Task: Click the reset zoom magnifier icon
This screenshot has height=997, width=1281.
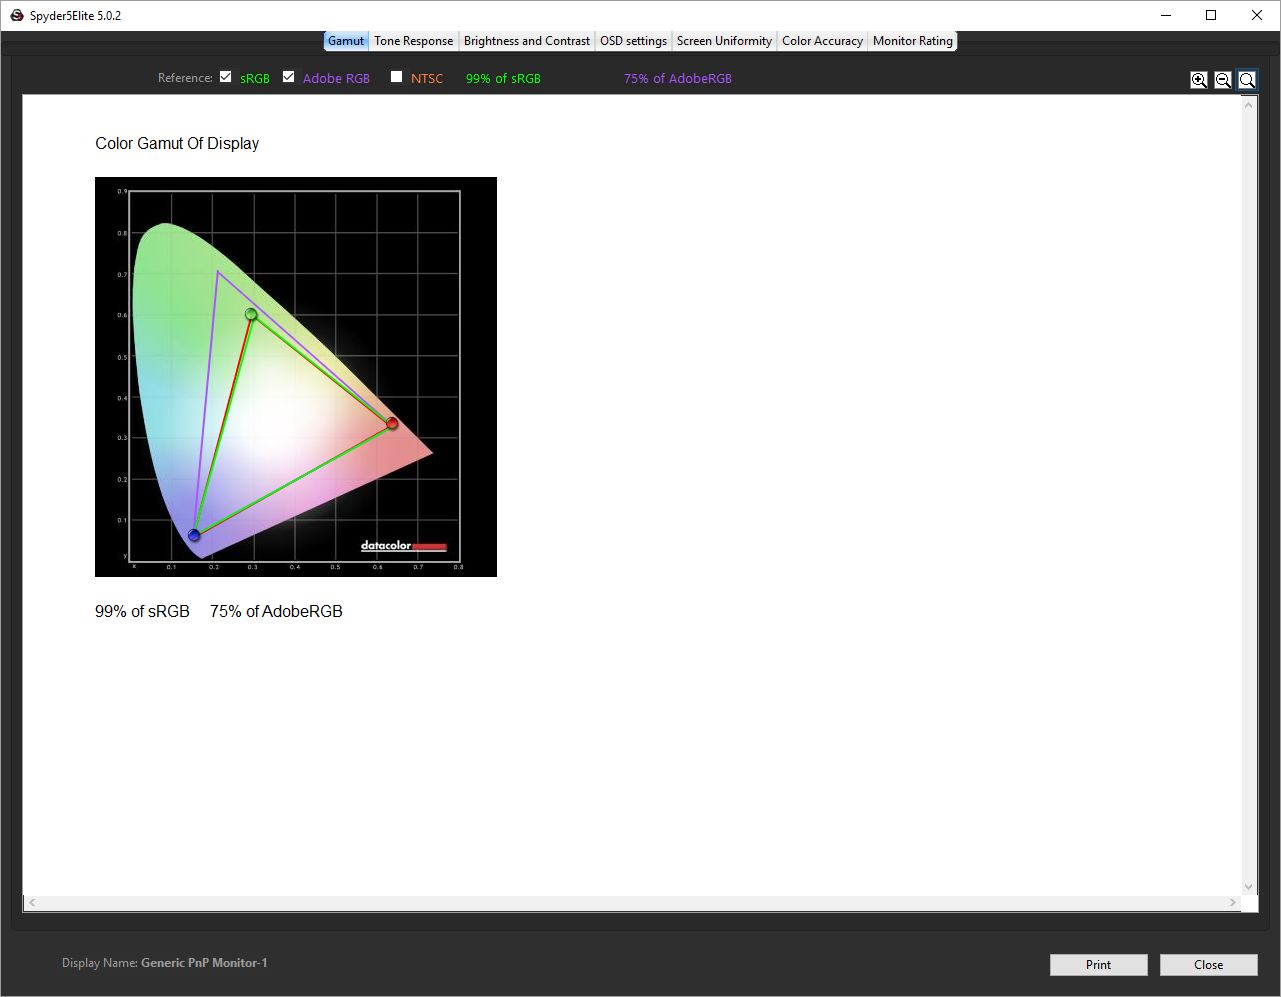Action: 1247,80
